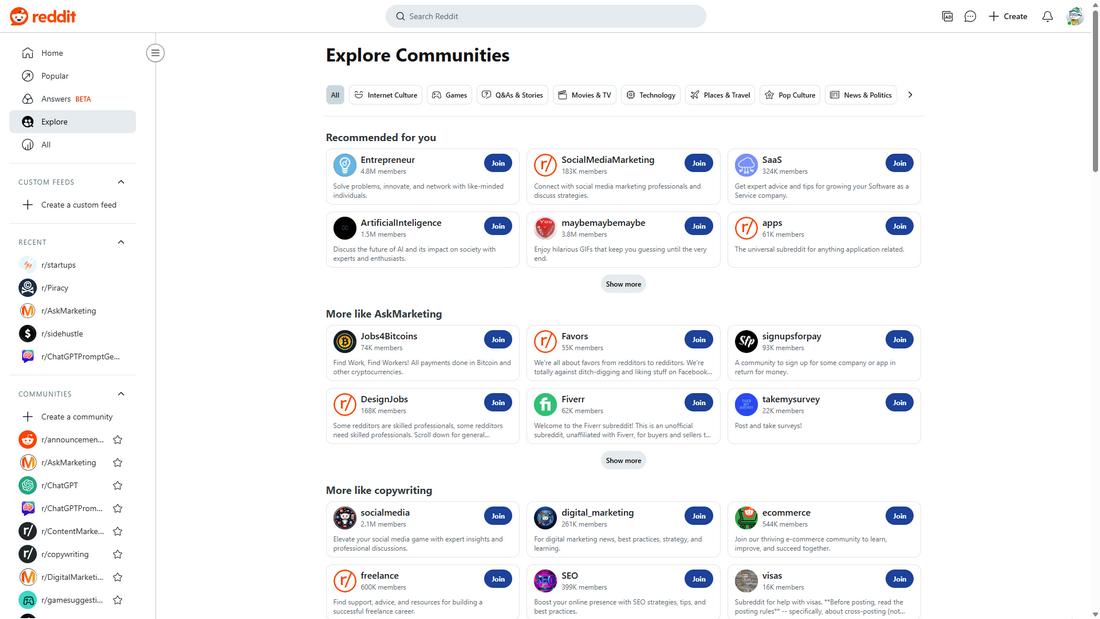The height and width of the screenshot is (619, 1100).
Task: Collapse the Recent section chevron
Action: click(121, 242)
